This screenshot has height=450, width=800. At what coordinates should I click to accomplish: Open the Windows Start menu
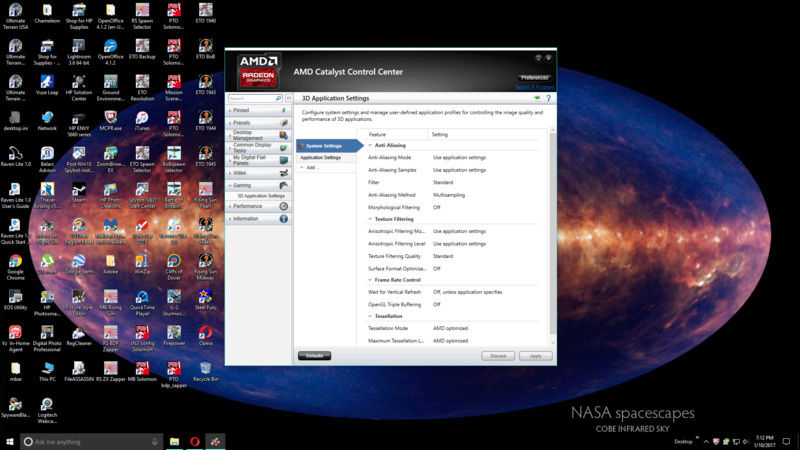coord(9,441)
